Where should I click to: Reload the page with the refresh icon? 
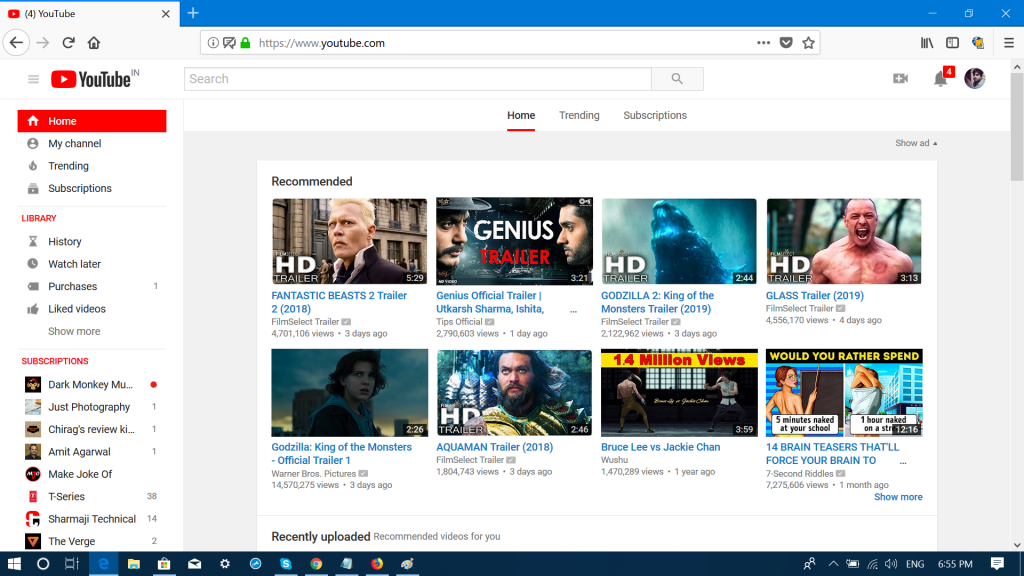(69, 43)
